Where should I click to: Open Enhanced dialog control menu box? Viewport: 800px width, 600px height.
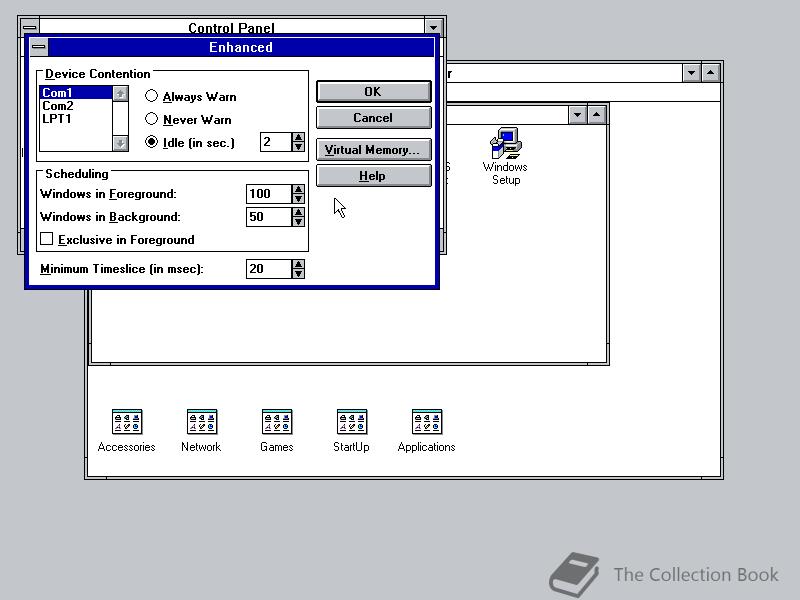coord(39,47)
